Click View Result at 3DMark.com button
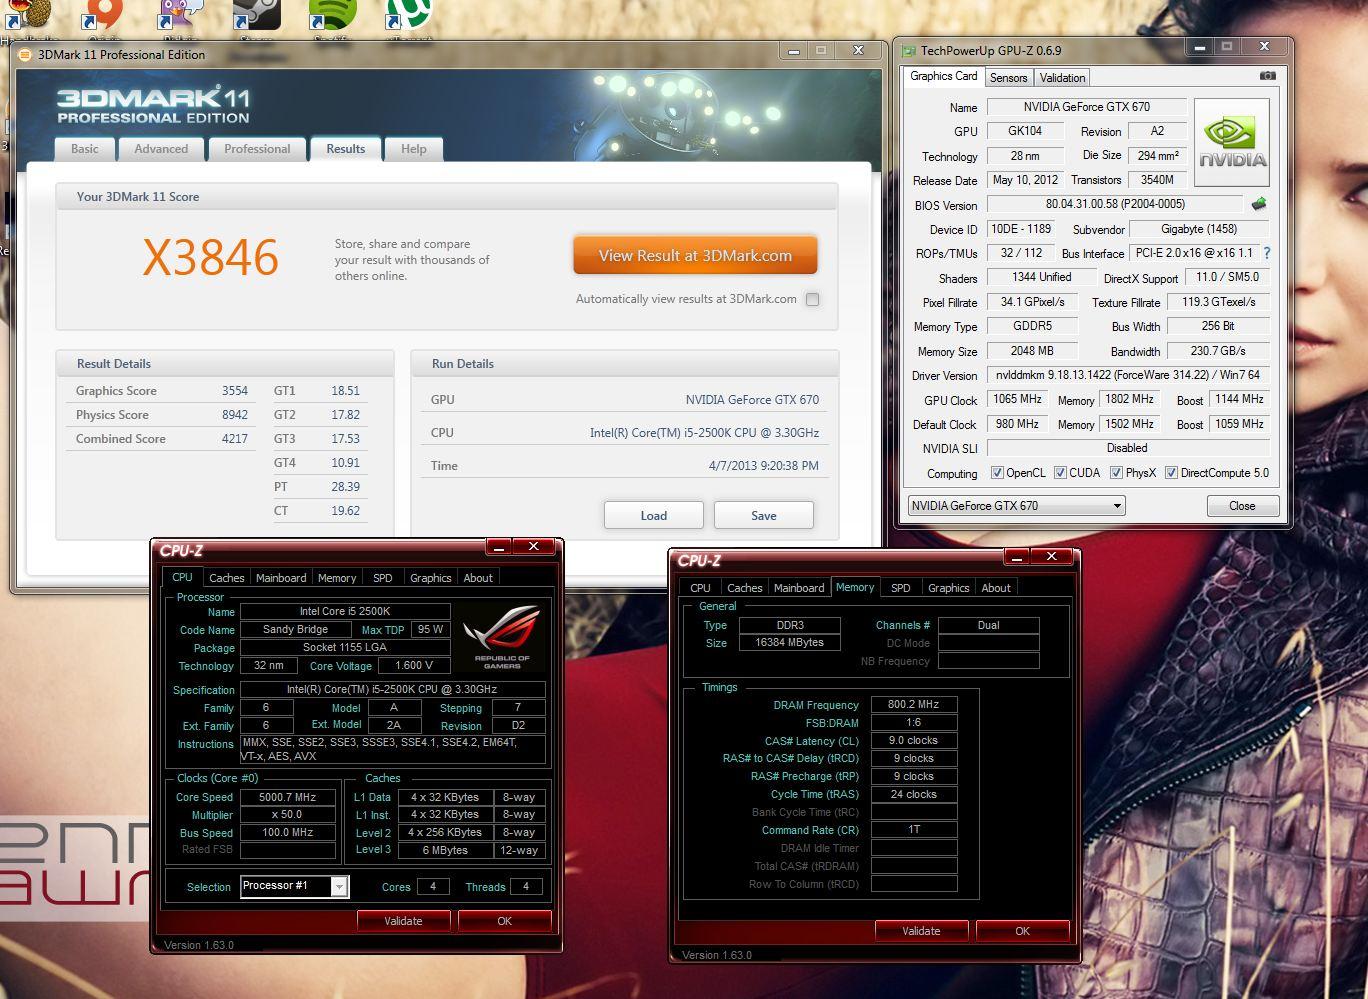This screenshot has height=999, width=1368. pos(695,256)
